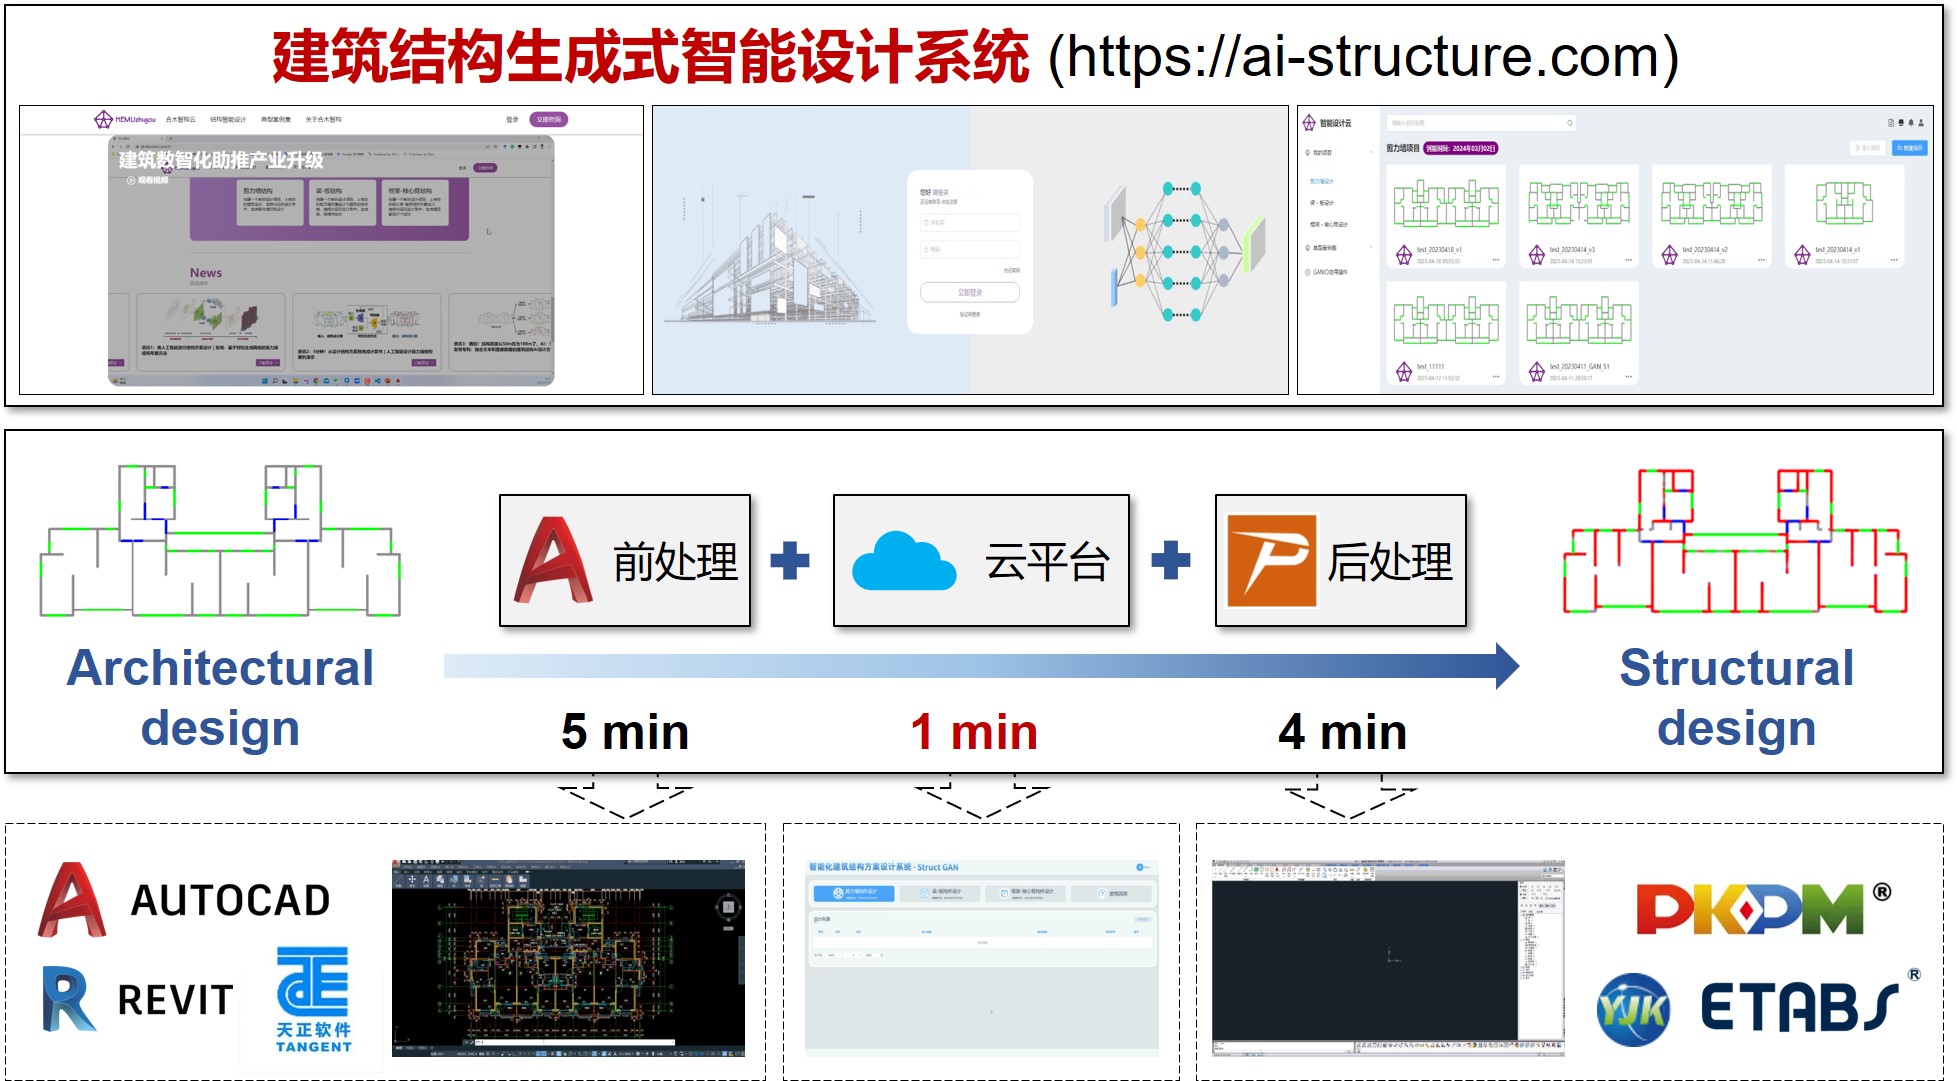The width and height of the screenshot is (1957, 1081).
Task: Click the orange PKPM icon in 后处理 box
Action: click(1271, 561)
